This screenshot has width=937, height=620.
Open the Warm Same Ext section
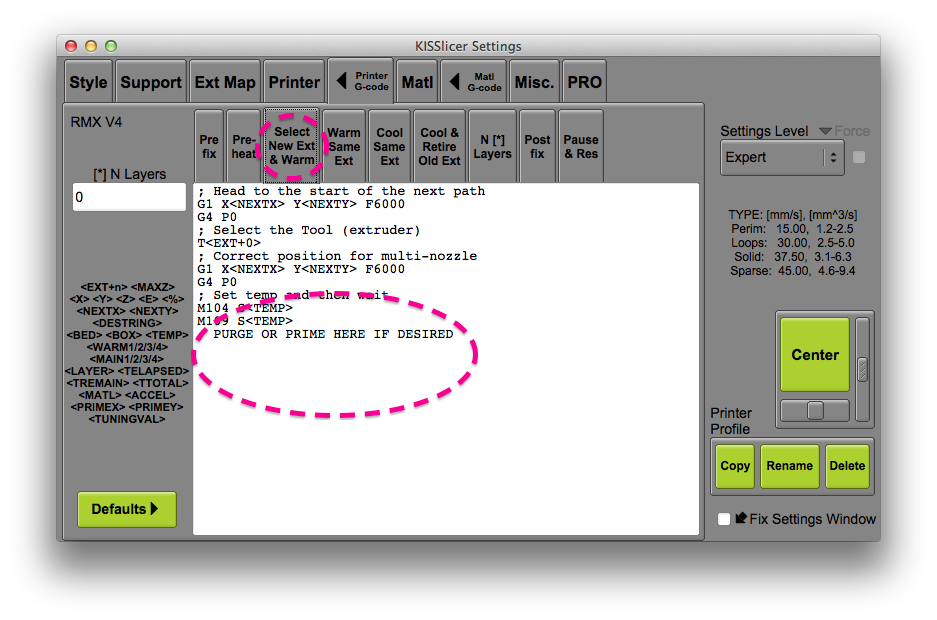coord(344,146)
